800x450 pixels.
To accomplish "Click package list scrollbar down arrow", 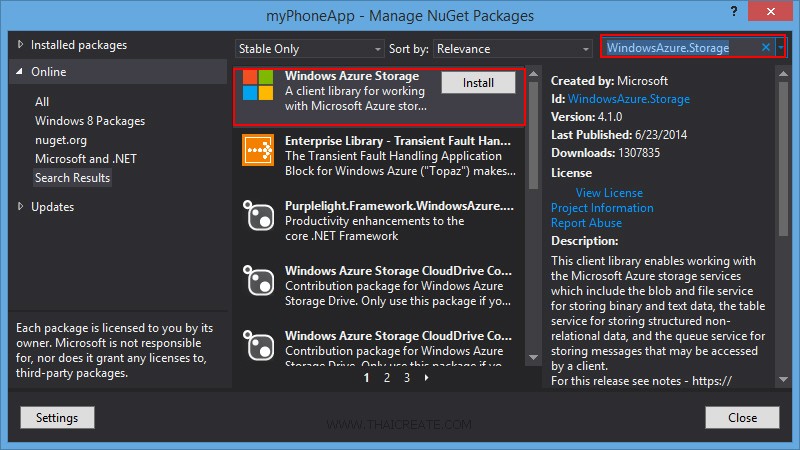I will pos(534,357).
